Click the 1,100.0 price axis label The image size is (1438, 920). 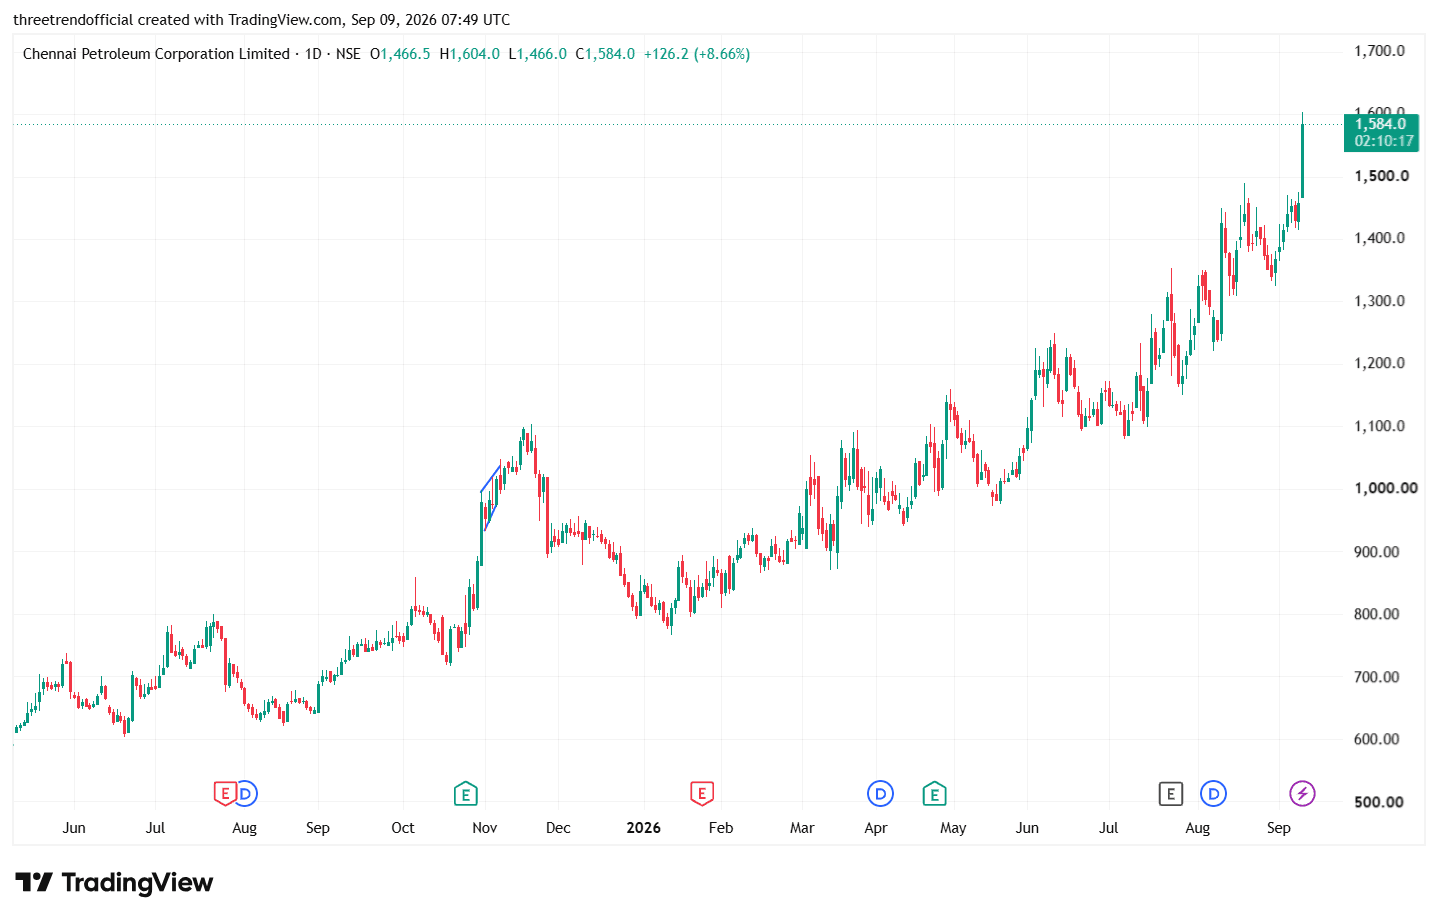click(1380, 426)
